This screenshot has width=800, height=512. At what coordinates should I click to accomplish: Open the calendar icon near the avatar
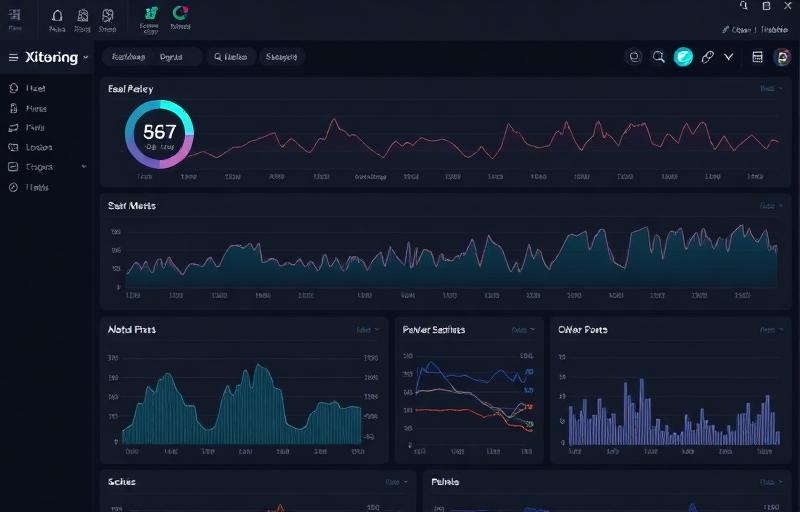[x=757, y=58]
